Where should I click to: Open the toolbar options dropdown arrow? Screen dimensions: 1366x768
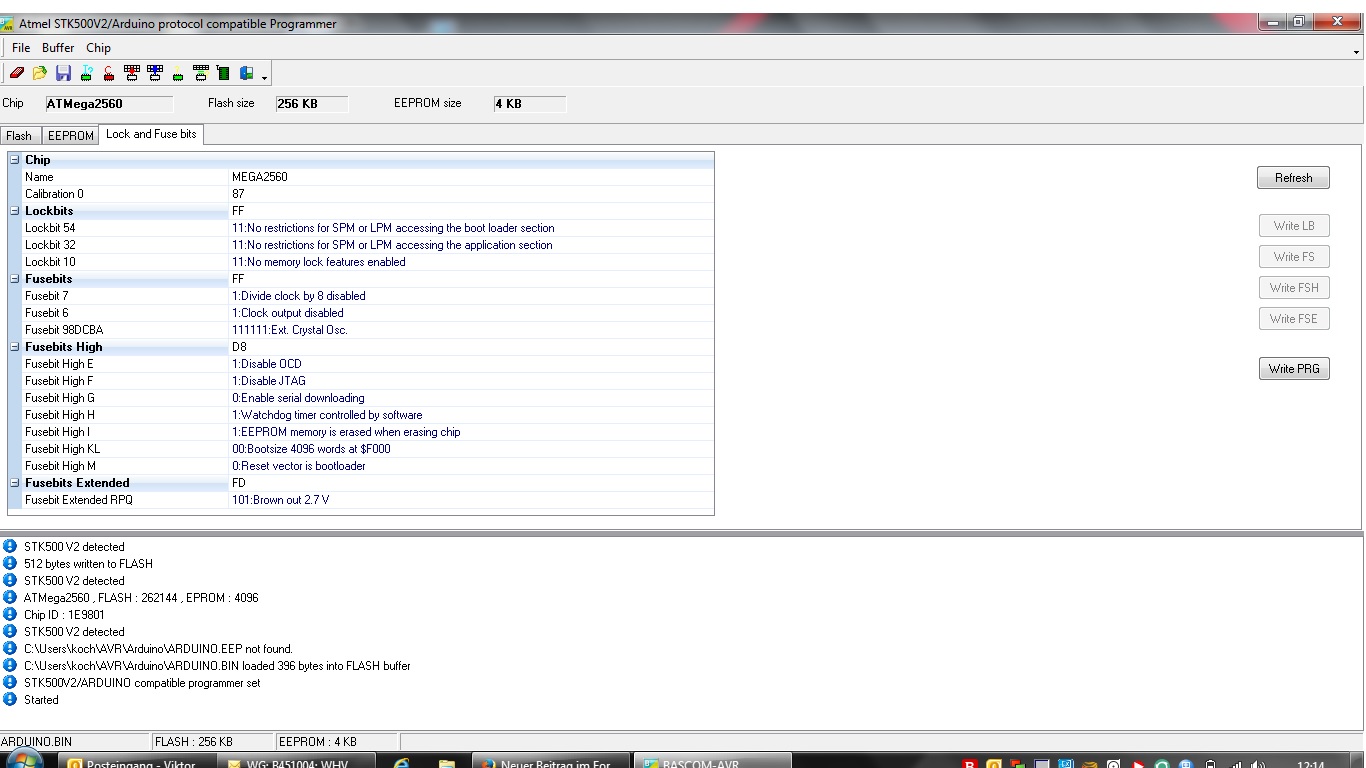264,76
